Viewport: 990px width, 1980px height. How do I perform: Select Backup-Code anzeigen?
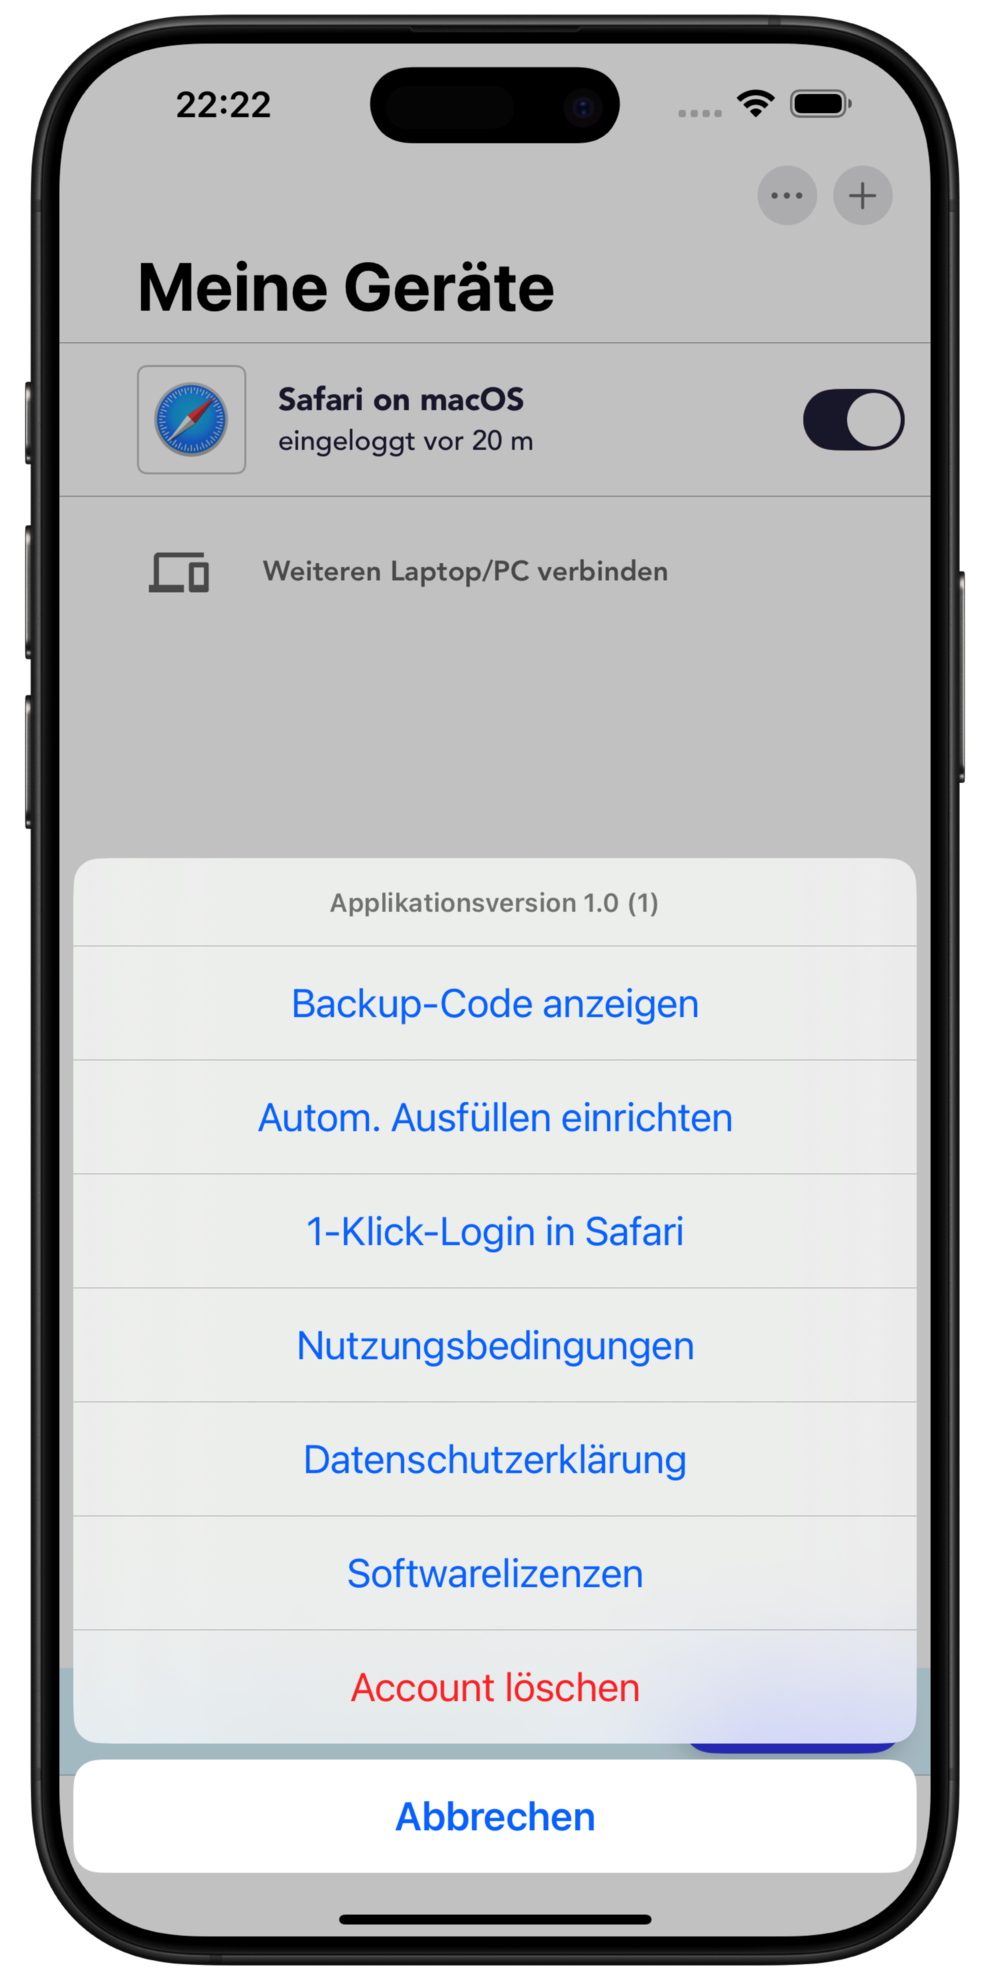coord(495,1003)
